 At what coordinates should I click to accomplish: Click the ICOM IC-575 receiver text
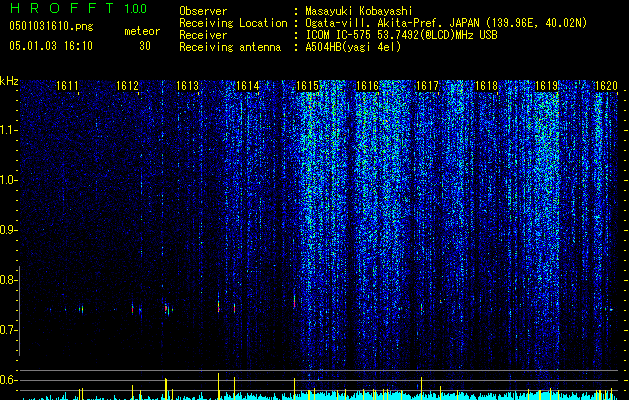click(401, 35)
